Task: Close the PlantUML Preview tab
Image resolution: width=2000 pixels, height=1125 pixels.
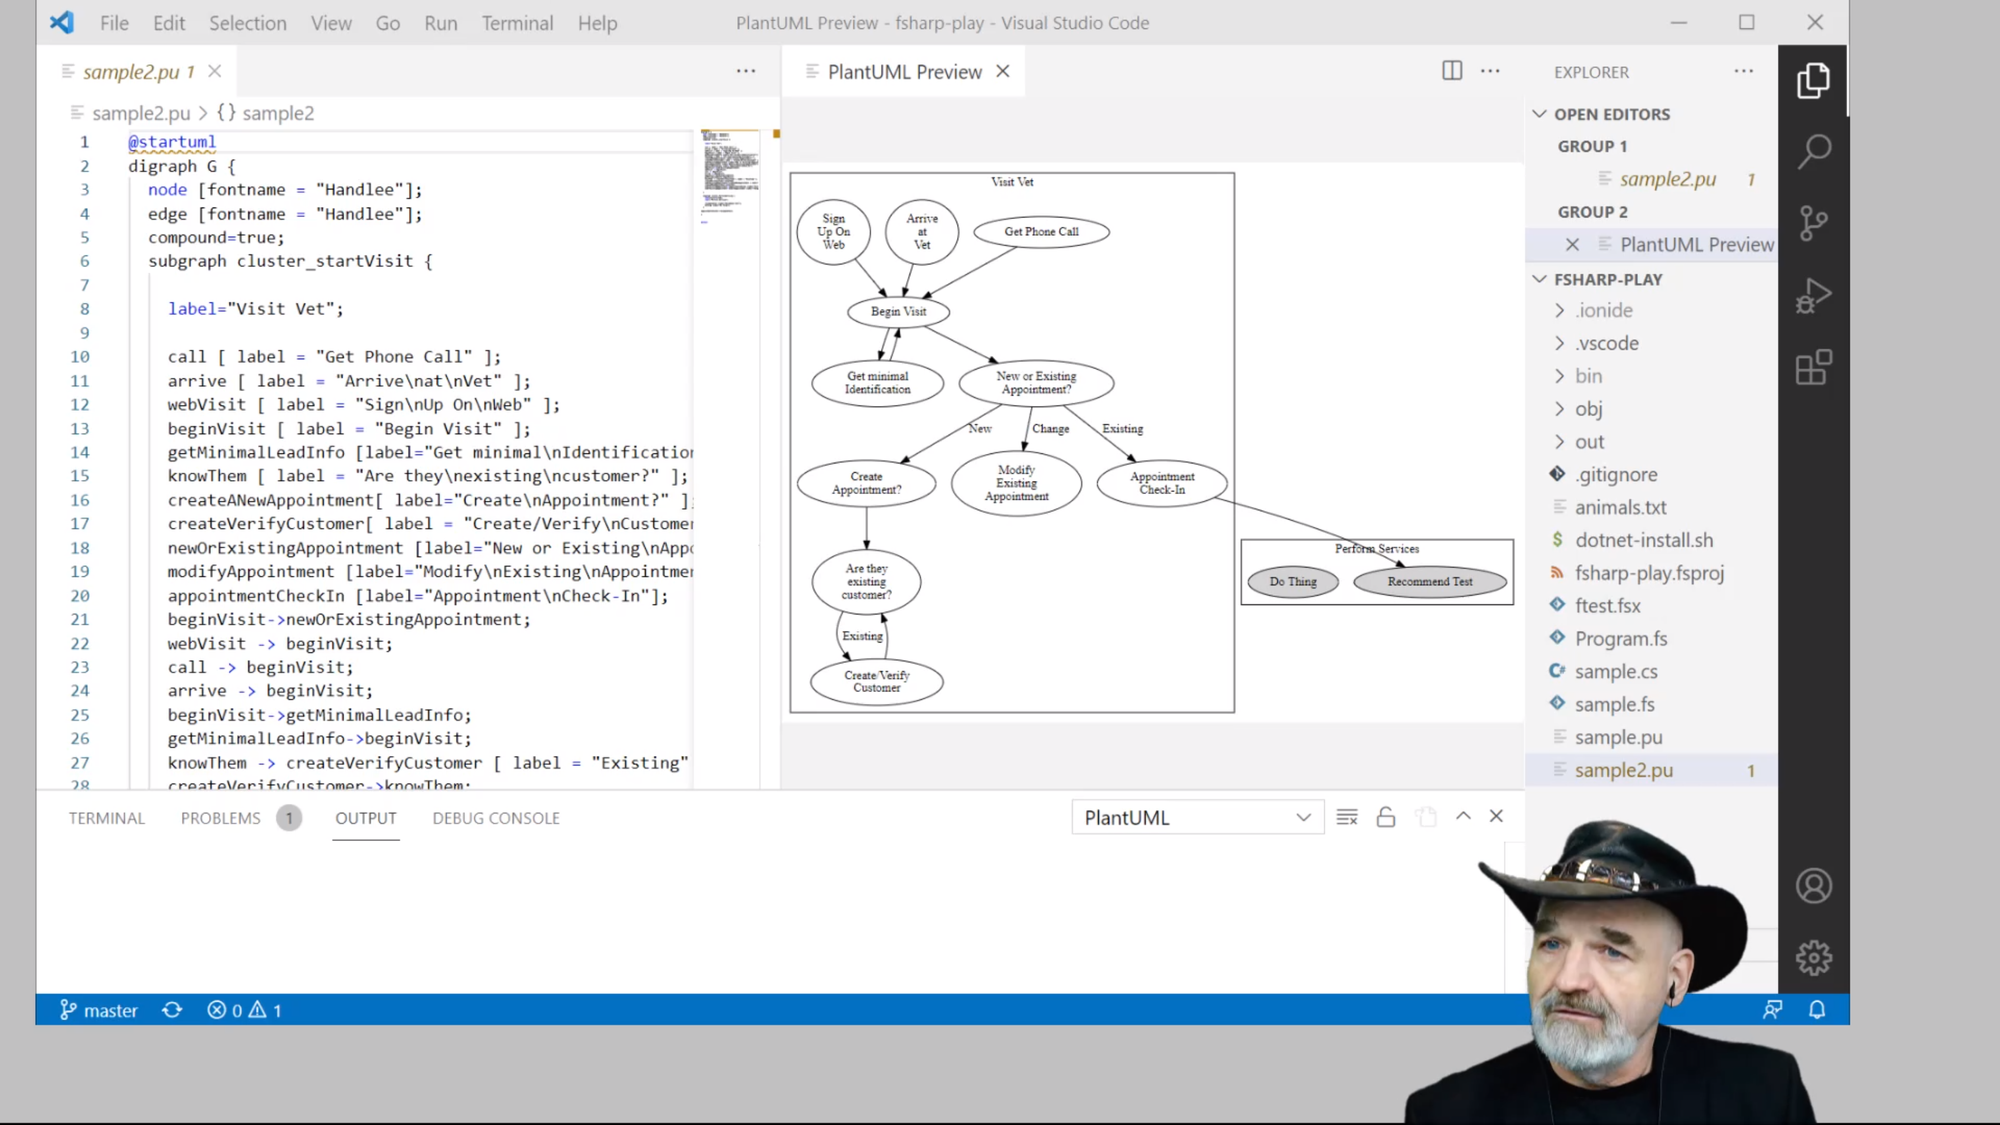Action: coord(1003,71)
